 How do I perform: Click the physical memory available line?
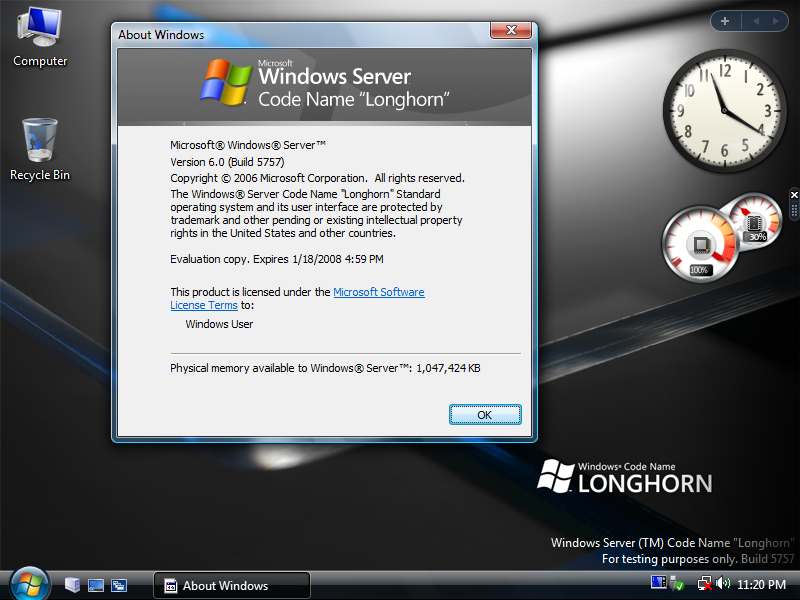click(325, 368)
